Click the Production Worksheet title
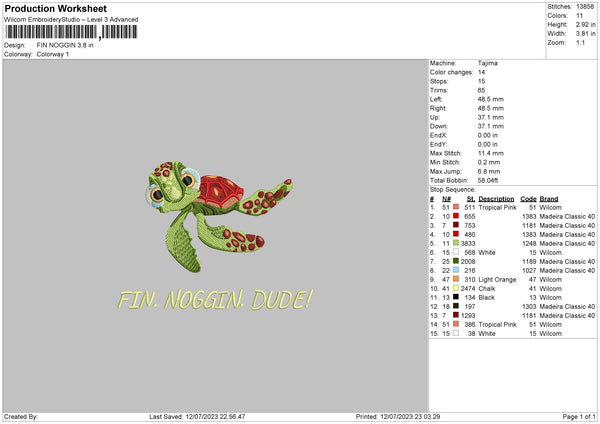This screenshot has height=424, width=600. click(x=55, y=8)
